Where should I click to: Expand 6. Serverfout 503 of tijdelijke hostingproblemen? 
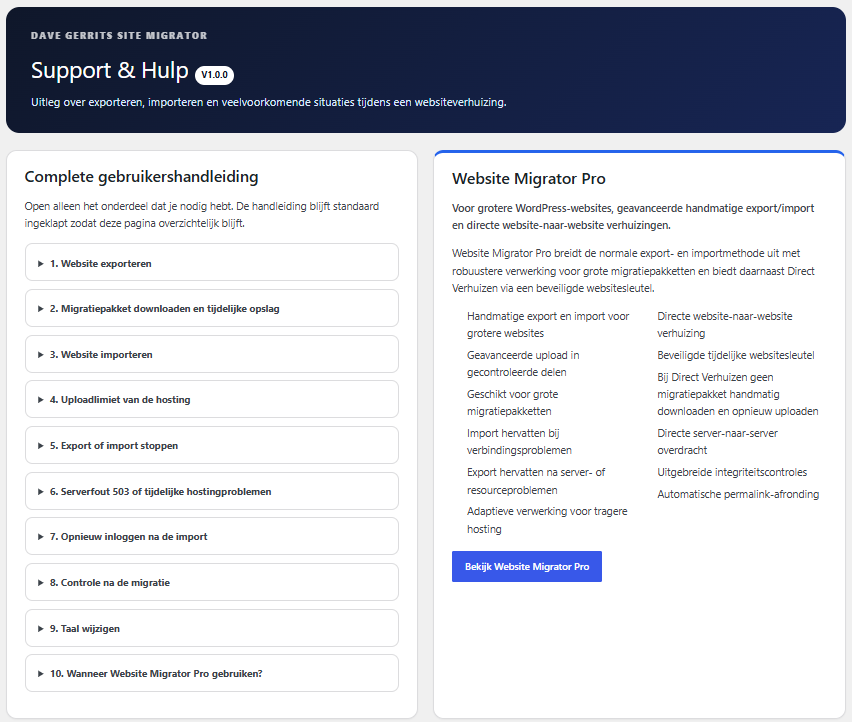(x=211, y=491)
